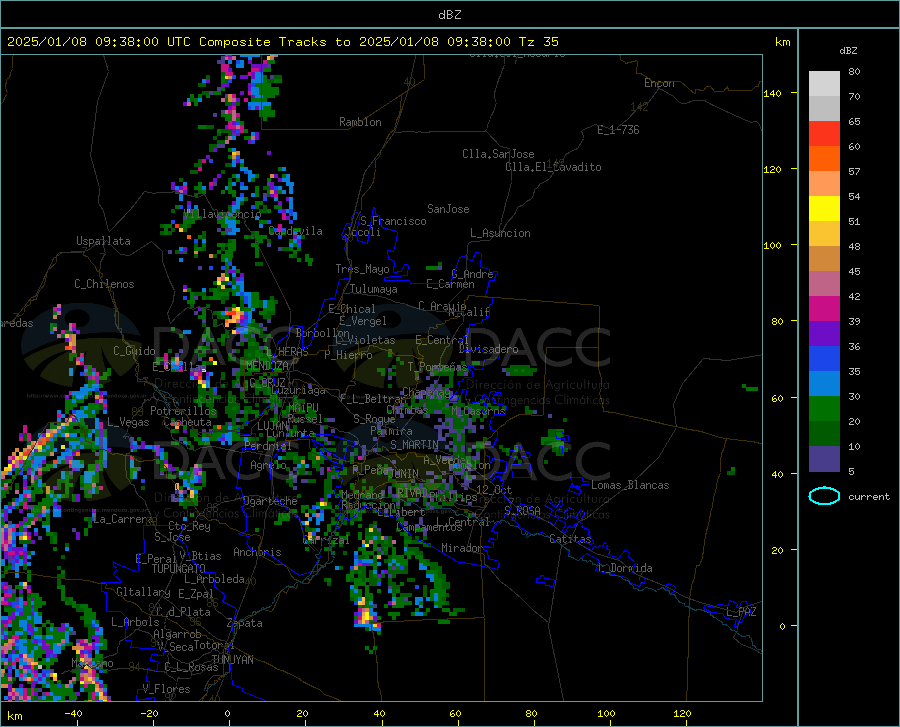900x727 pixels.
Task: Click the 'Mirador' map label
Action: coord(461,548)
